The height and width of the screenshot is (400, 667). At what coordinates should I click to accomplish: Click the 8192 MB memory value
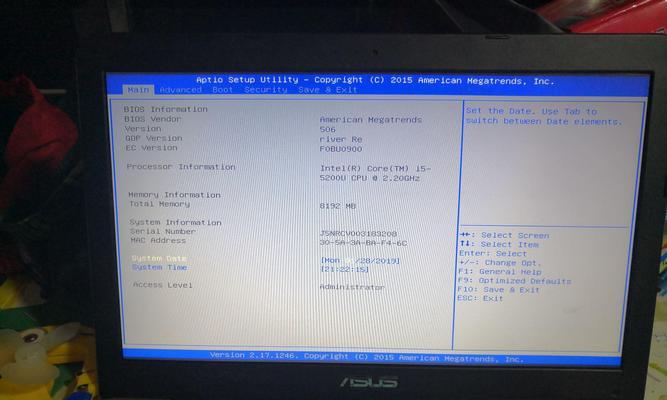pos(338,206)
